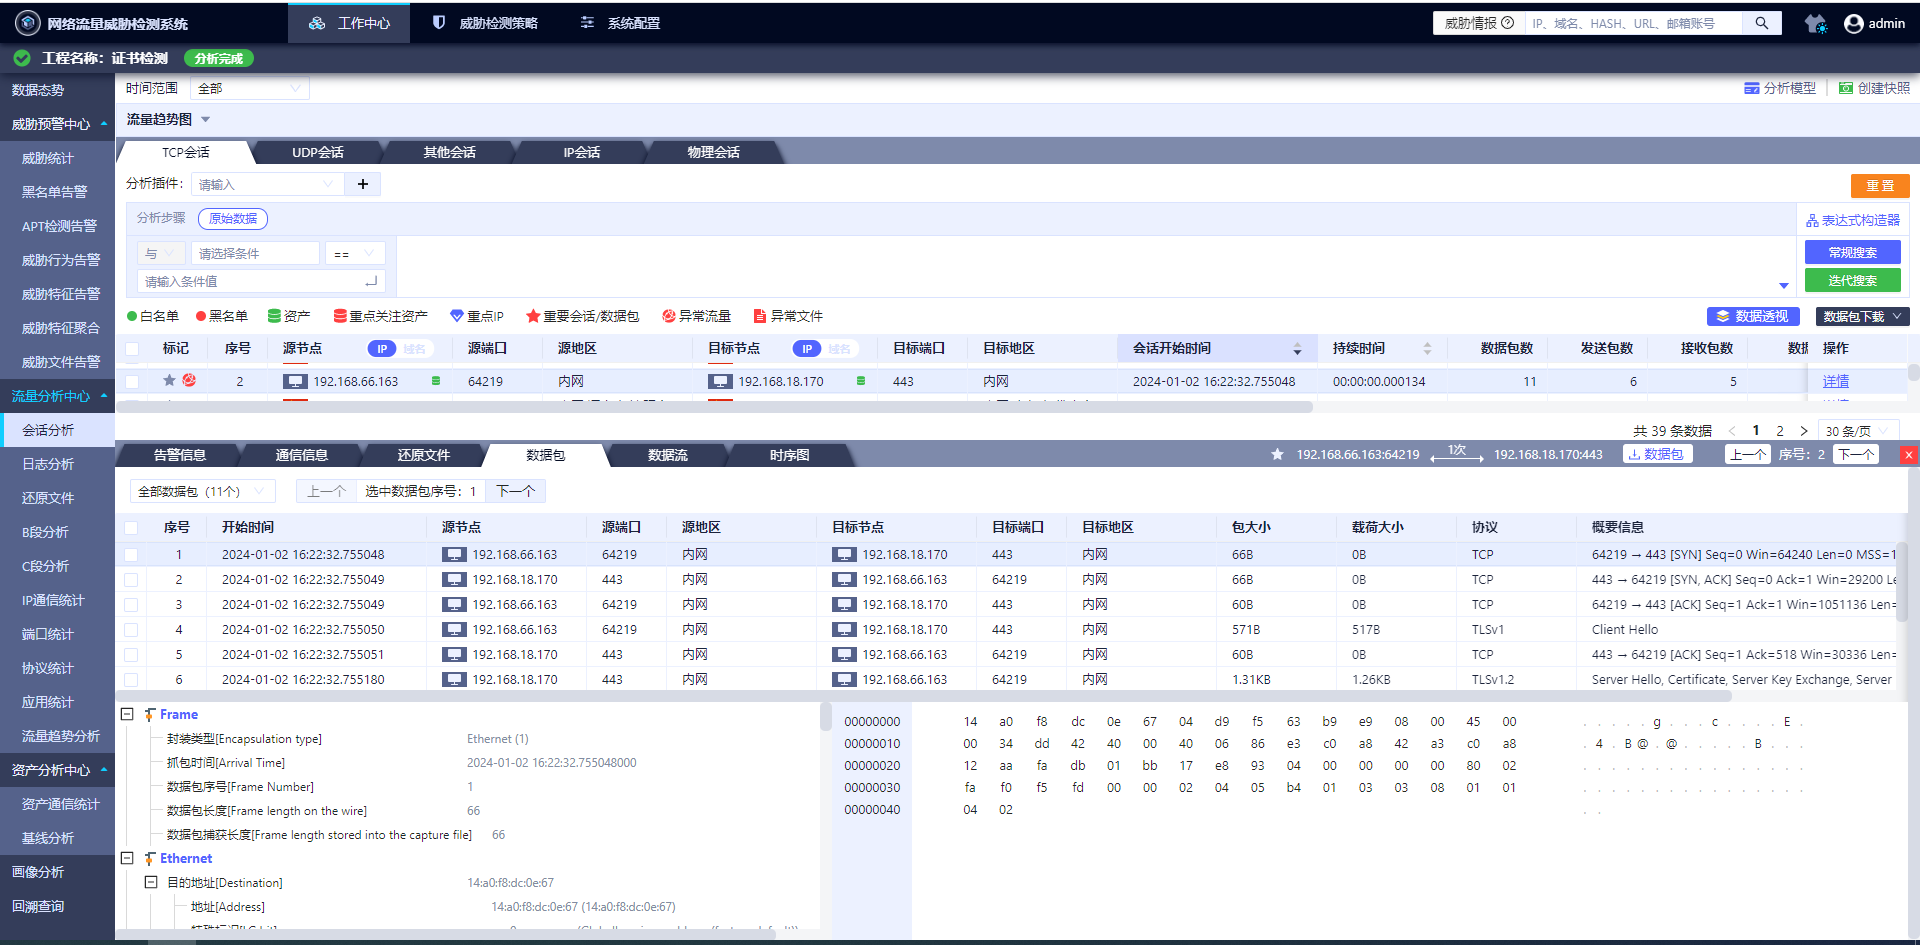Click the red blacklist icon in row 2
This screenshot has width=1920, height=945.
point(189,381)
